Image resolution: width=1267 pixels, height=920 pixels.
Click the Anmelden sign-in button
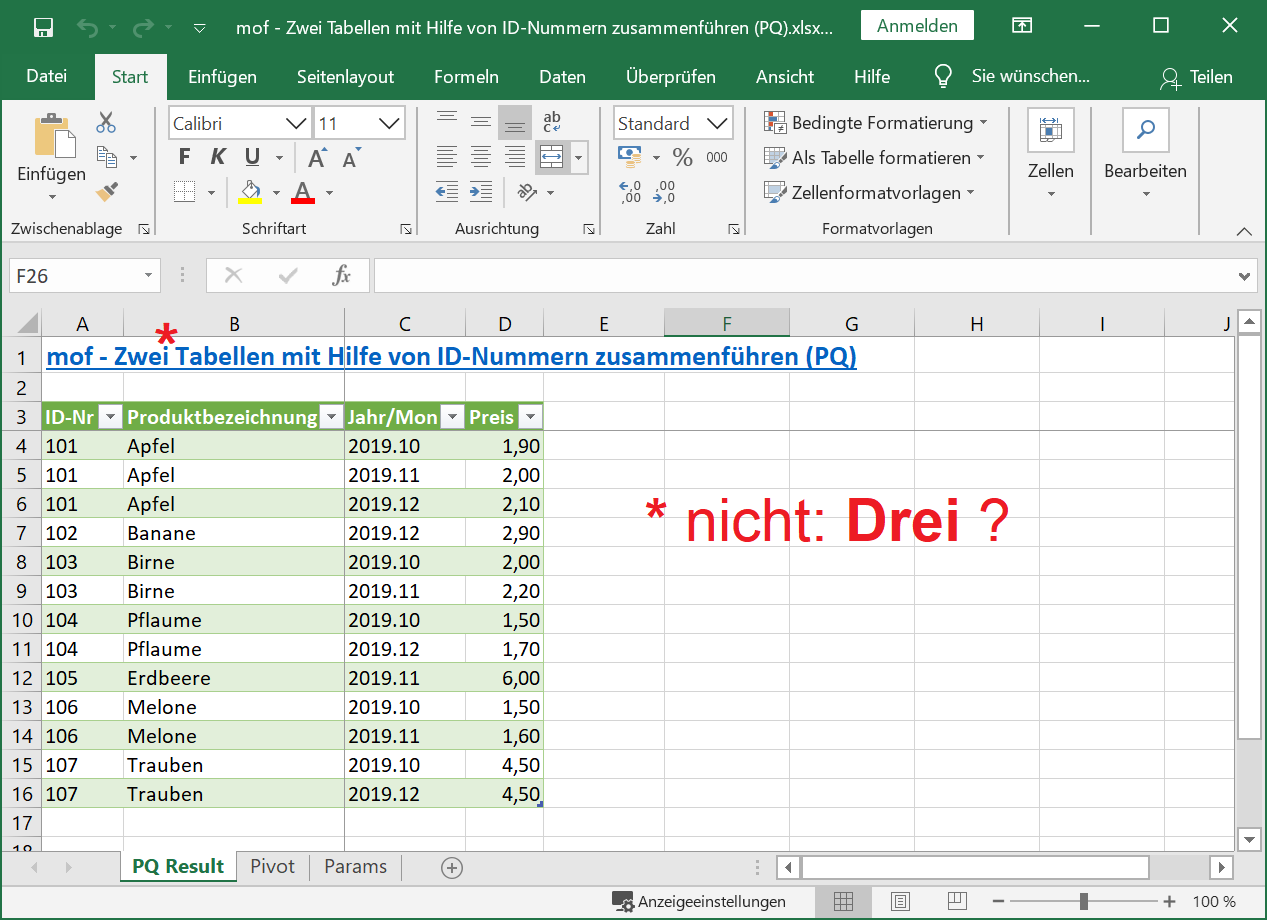point(917,26)
